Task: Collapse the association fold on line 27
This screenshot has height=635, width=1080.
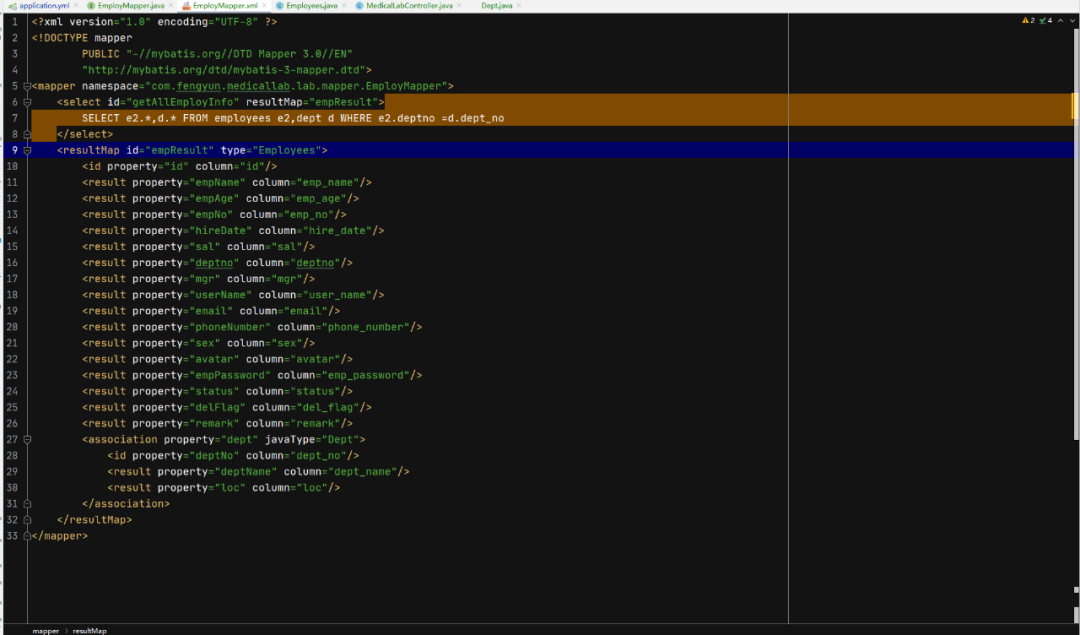Action: 27,439
